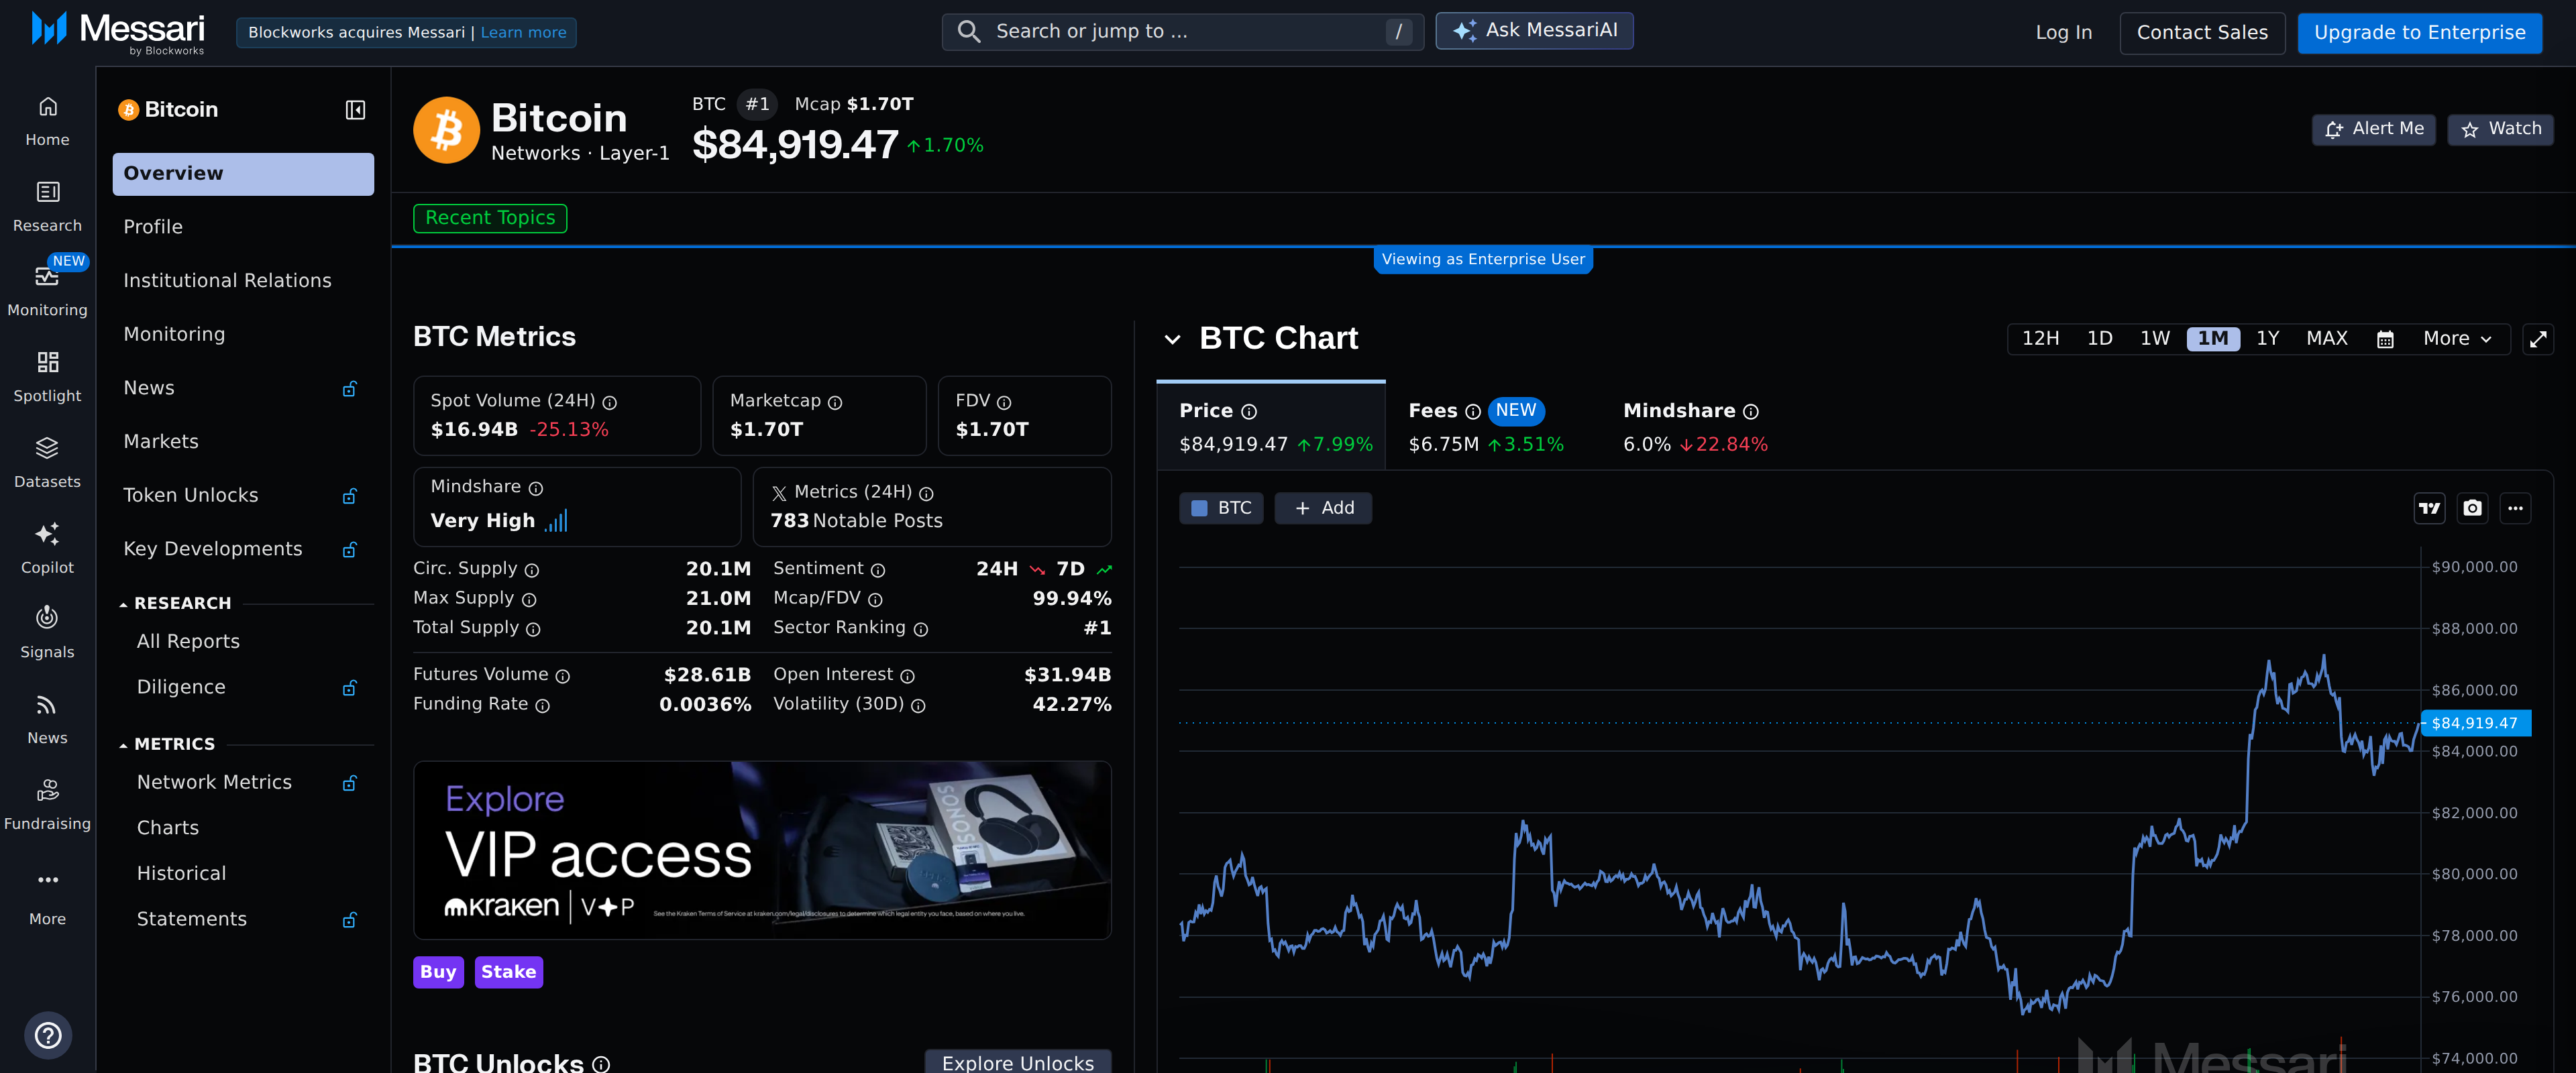This screenshot has width=2576, height=1073.
Task: Open Signals in the left rail
Action: [x=47, y=633]
